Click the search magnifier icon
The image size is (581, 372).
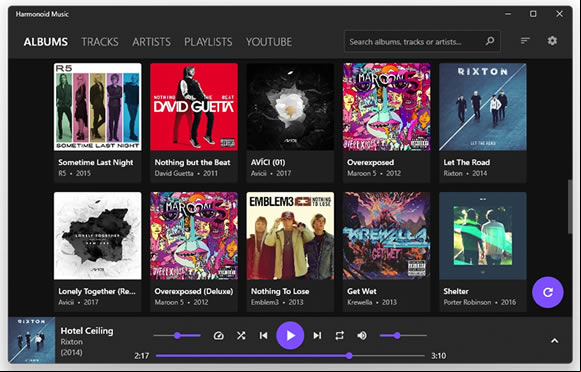point(490,41)
